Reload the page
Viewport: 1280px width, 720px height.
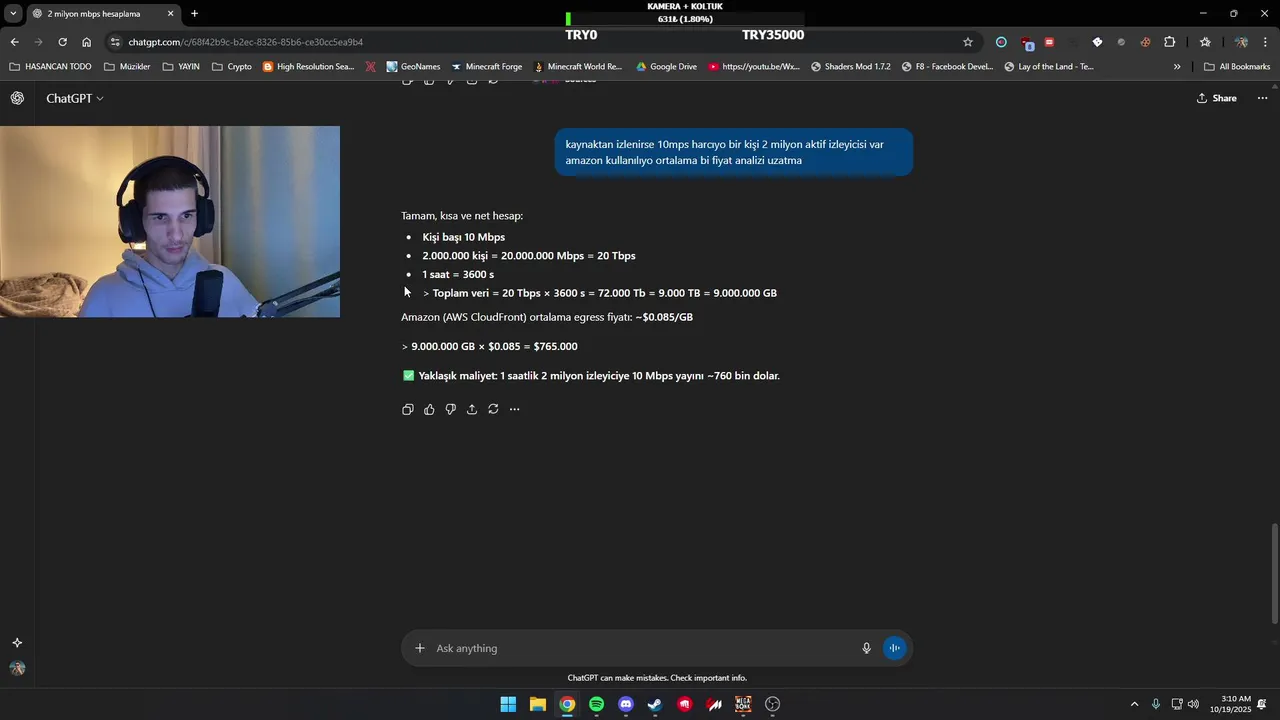click(x=62, y=42)
